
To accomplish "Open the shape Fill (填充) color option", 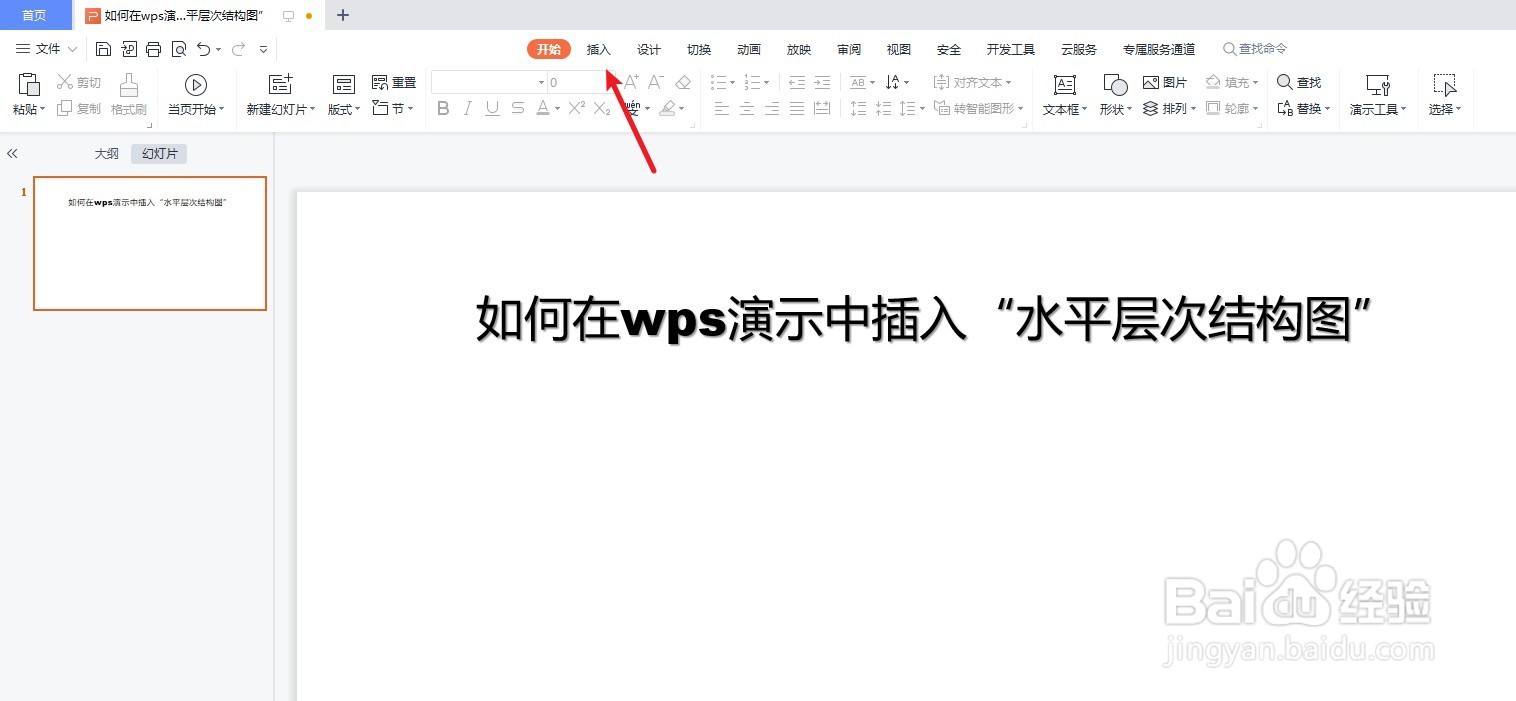I will click(1232, 82).
